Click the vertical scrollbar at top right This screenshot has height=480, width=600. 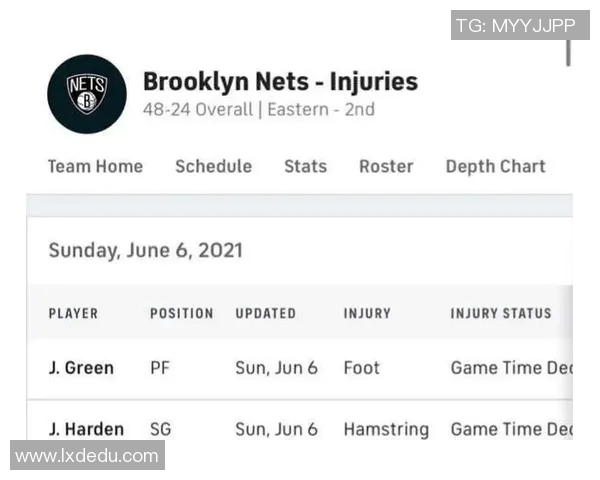pos(568,52)
